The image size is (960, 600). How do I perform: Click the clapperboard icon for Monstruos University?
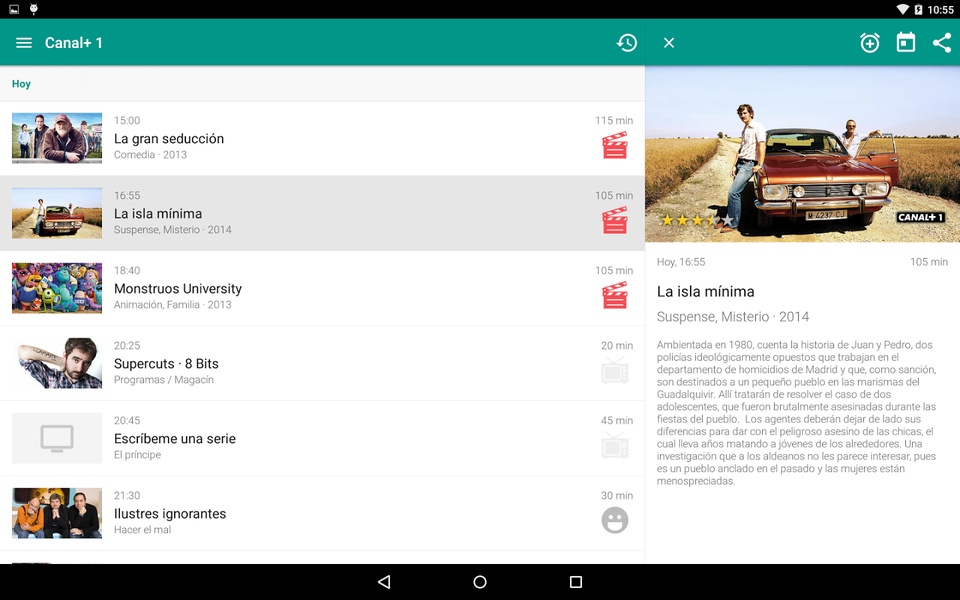click(x=615, y=295)
